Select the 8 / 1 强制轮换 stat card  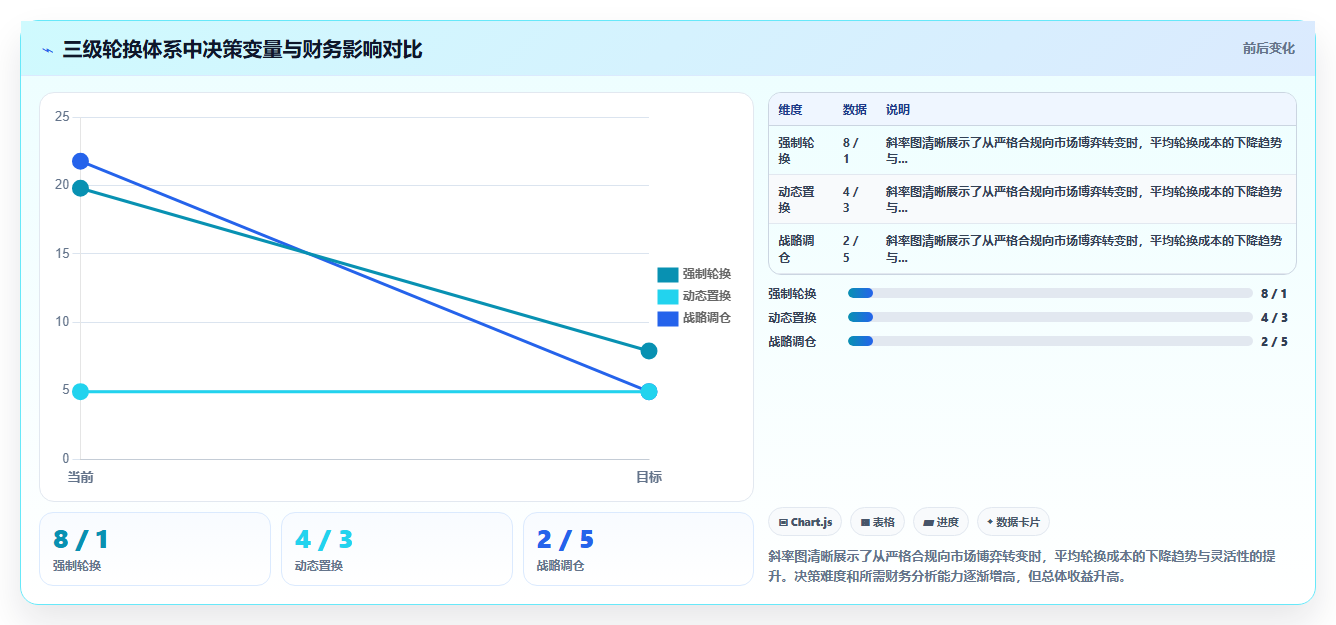155,549
